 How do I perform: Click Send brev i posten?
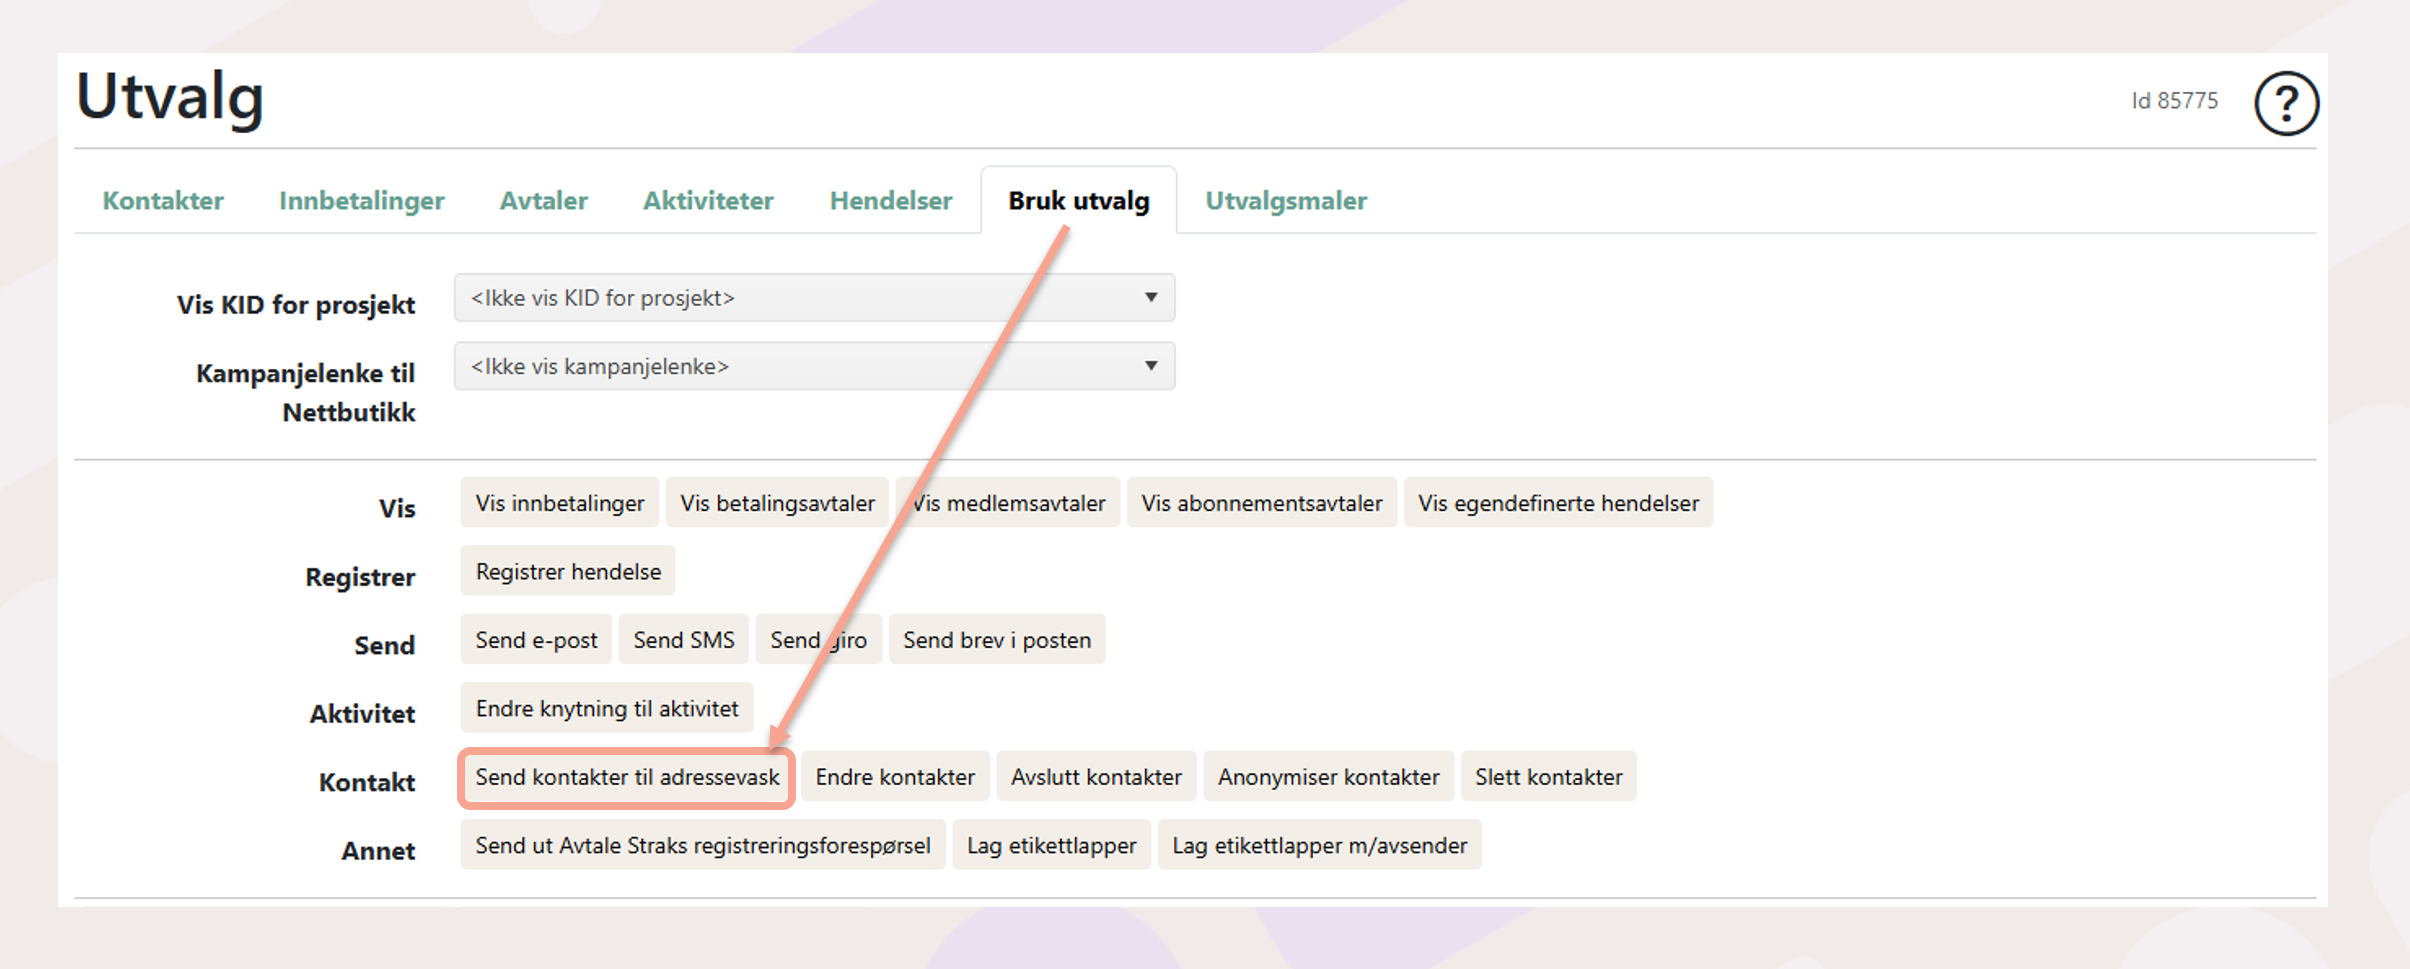coord(997,640)
